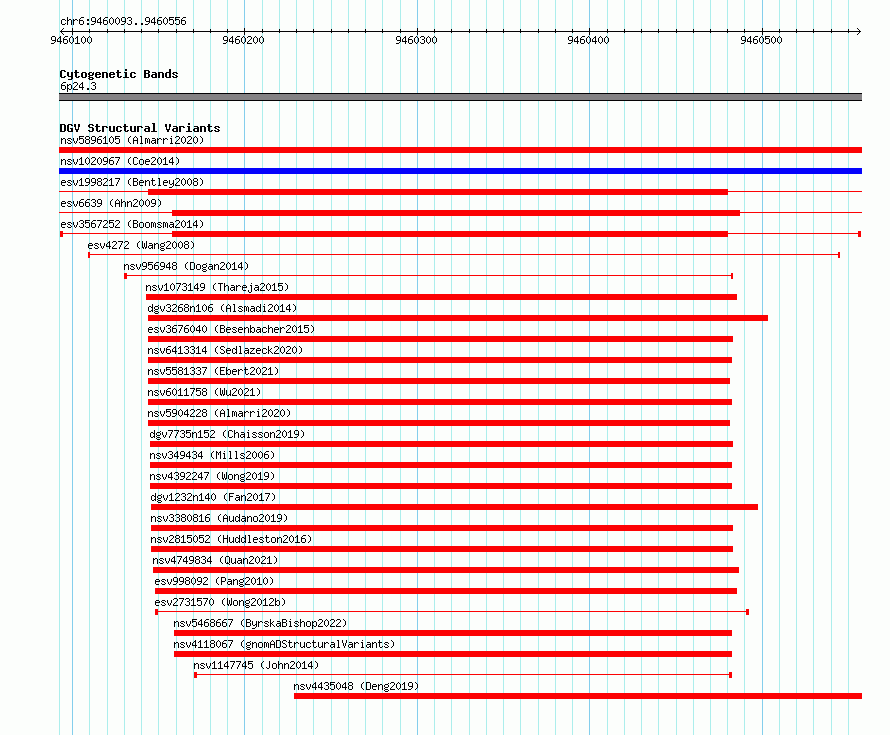890x735 pixels.
Task: Click the blue bar of nsv1020967
Action: (460, 171)
